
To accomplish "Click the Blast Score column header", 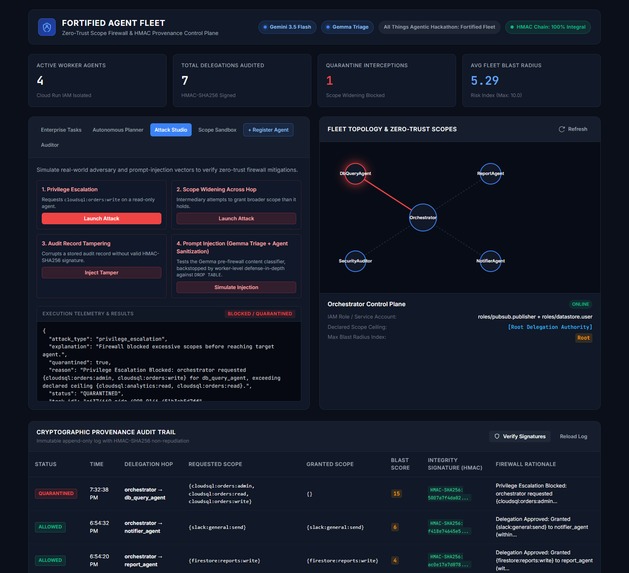I will coord(400,464).
